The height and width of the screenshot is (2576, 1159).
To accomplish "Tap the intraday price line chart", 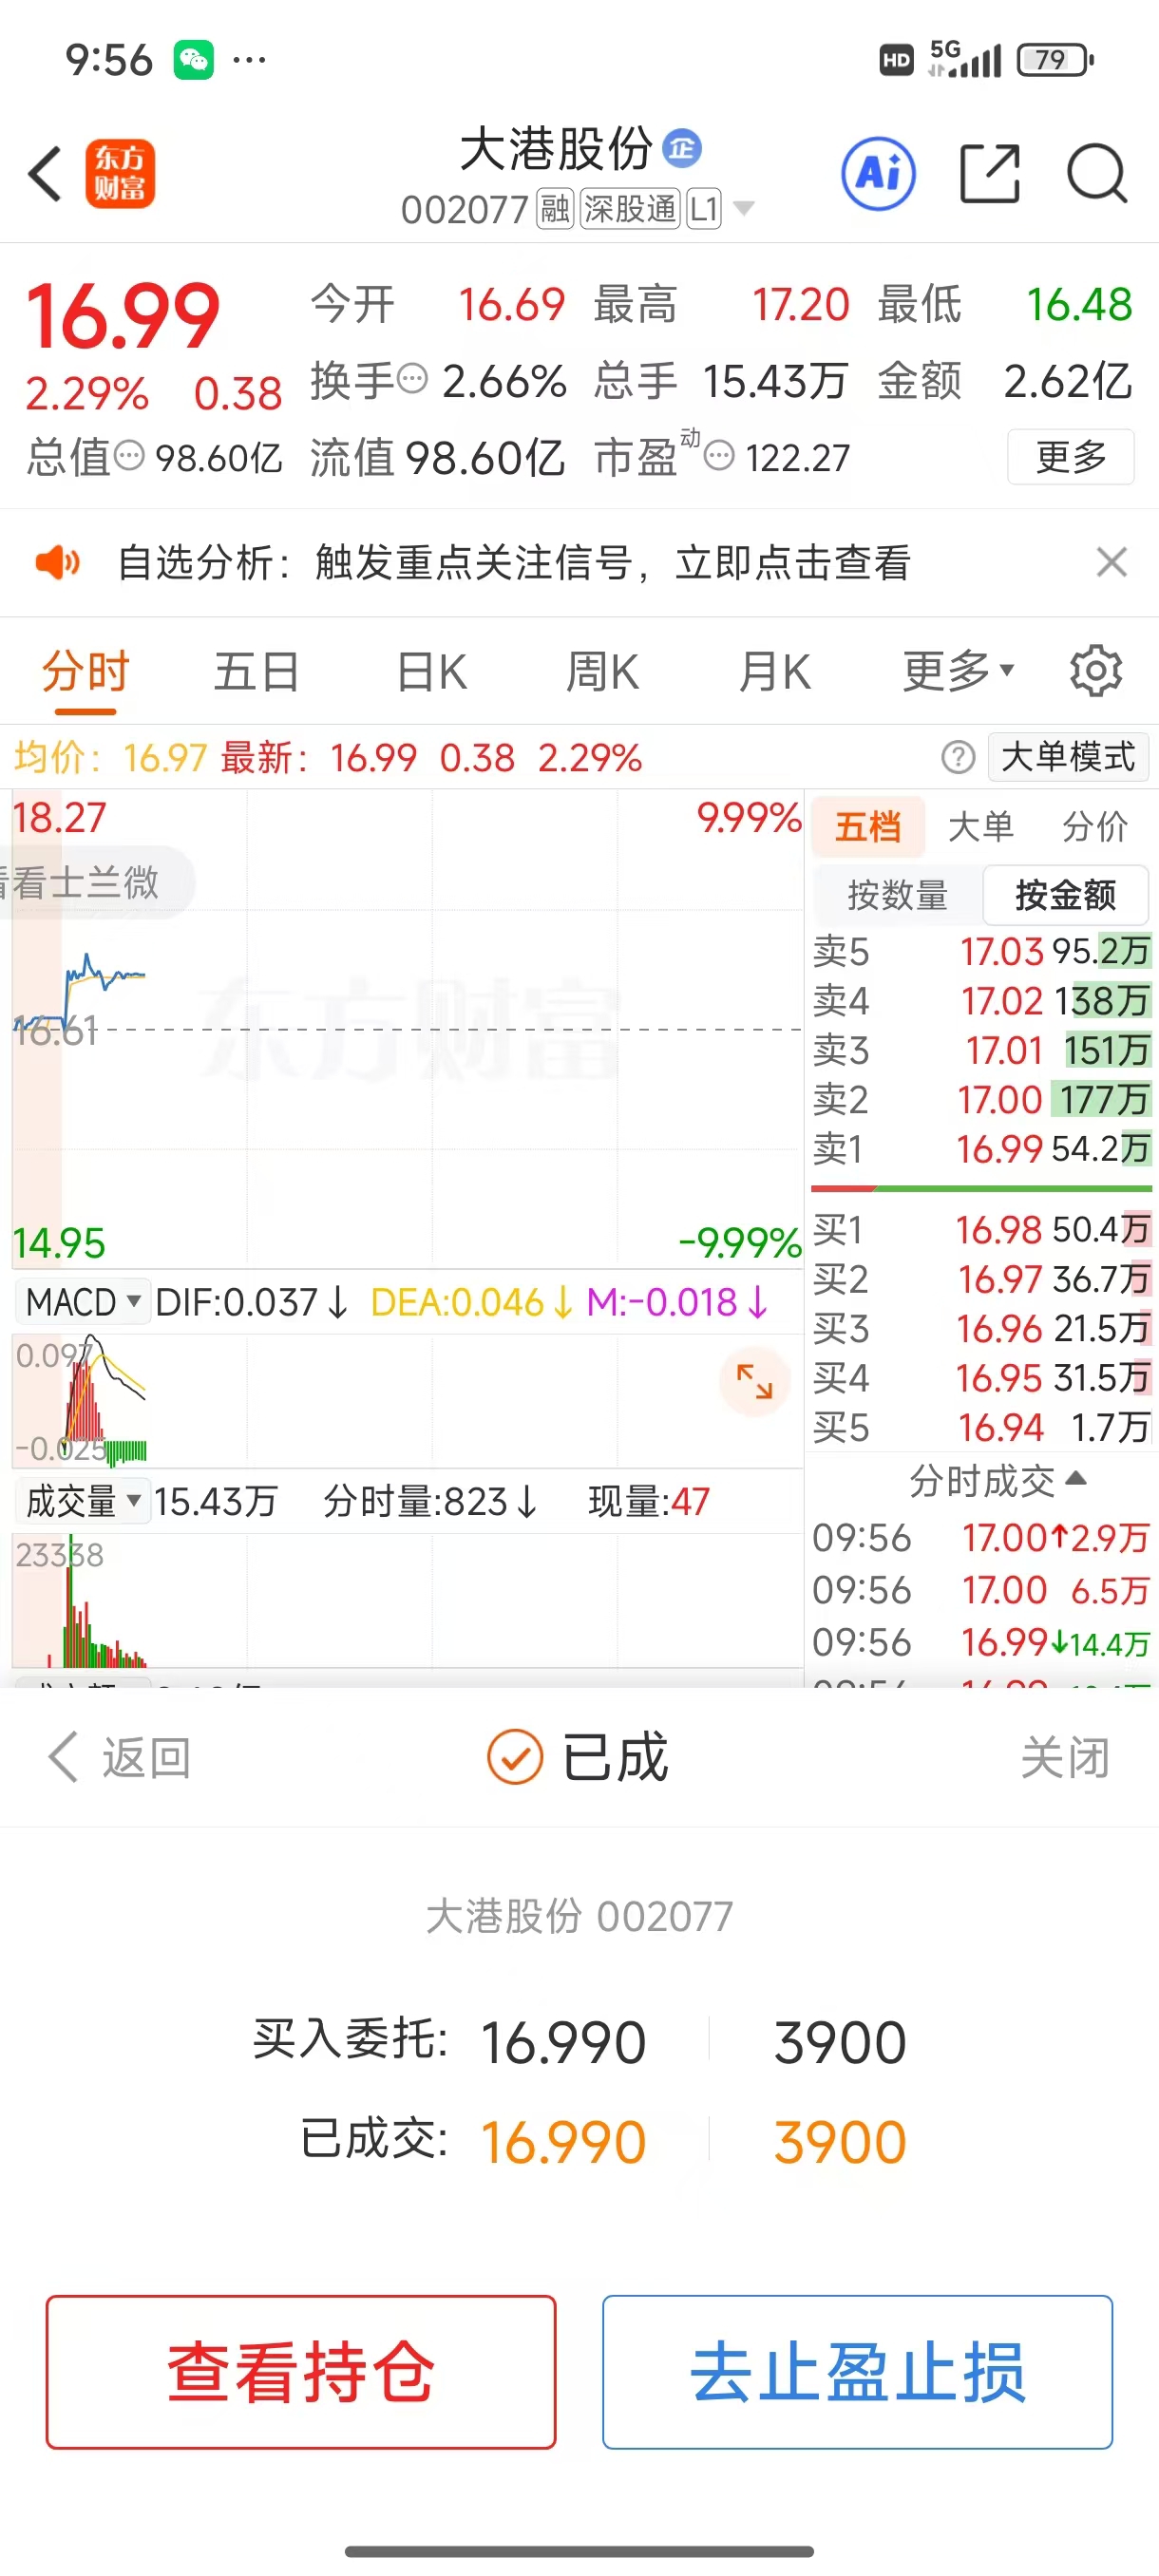I will coord(407,1029).
